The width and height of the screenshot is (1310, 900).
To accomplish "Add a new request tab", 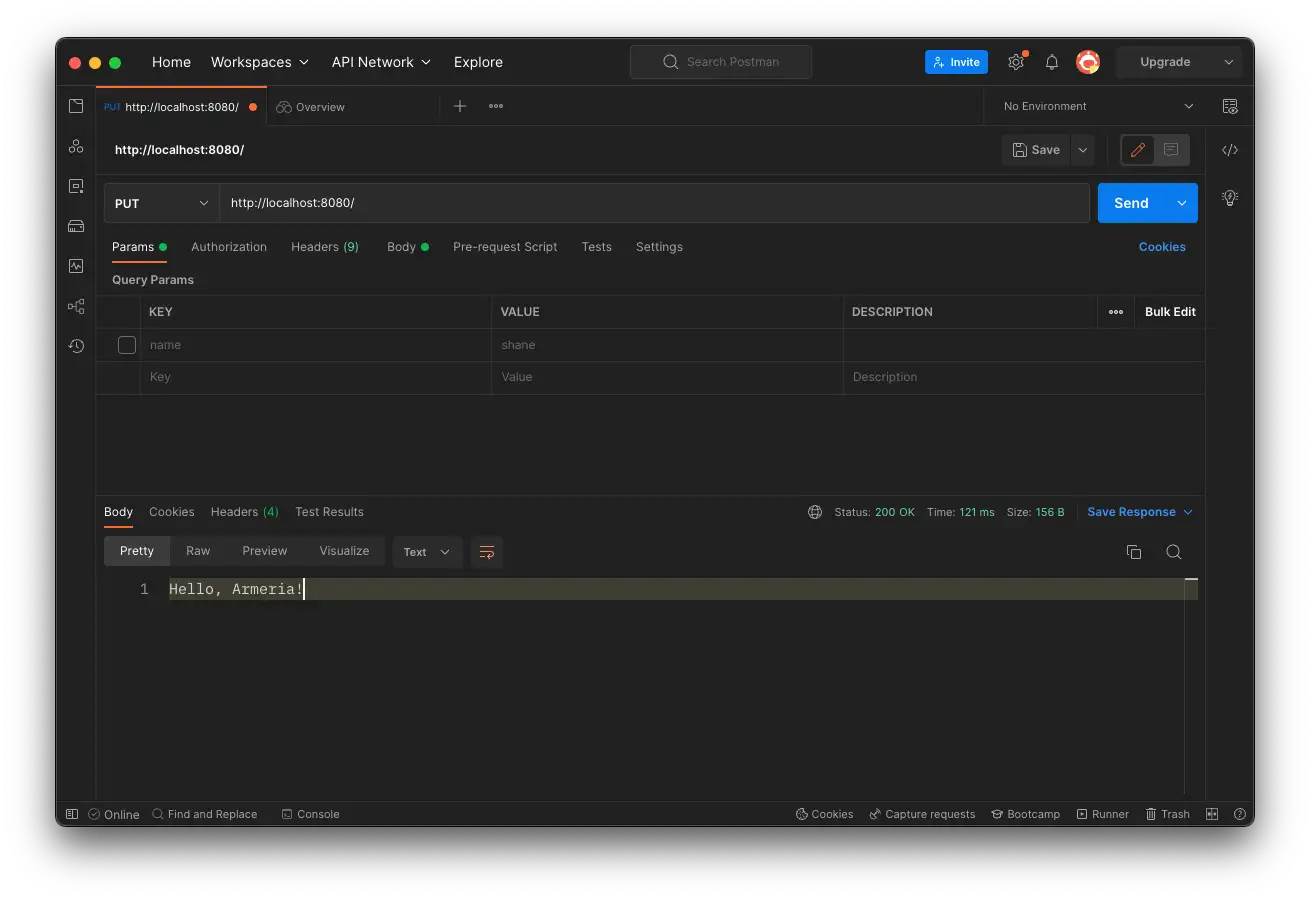I will click(460, 106).
